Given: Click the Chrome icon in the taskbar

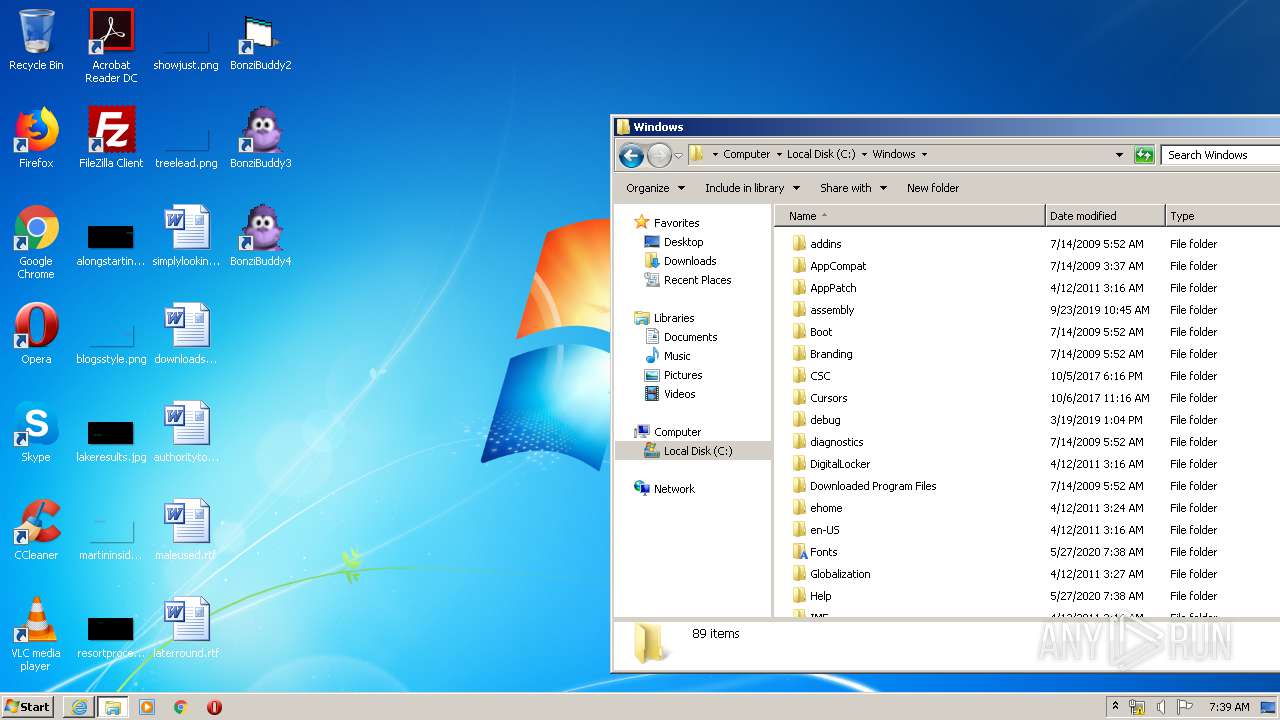Looking at the screenshot, I should point(181,707).
